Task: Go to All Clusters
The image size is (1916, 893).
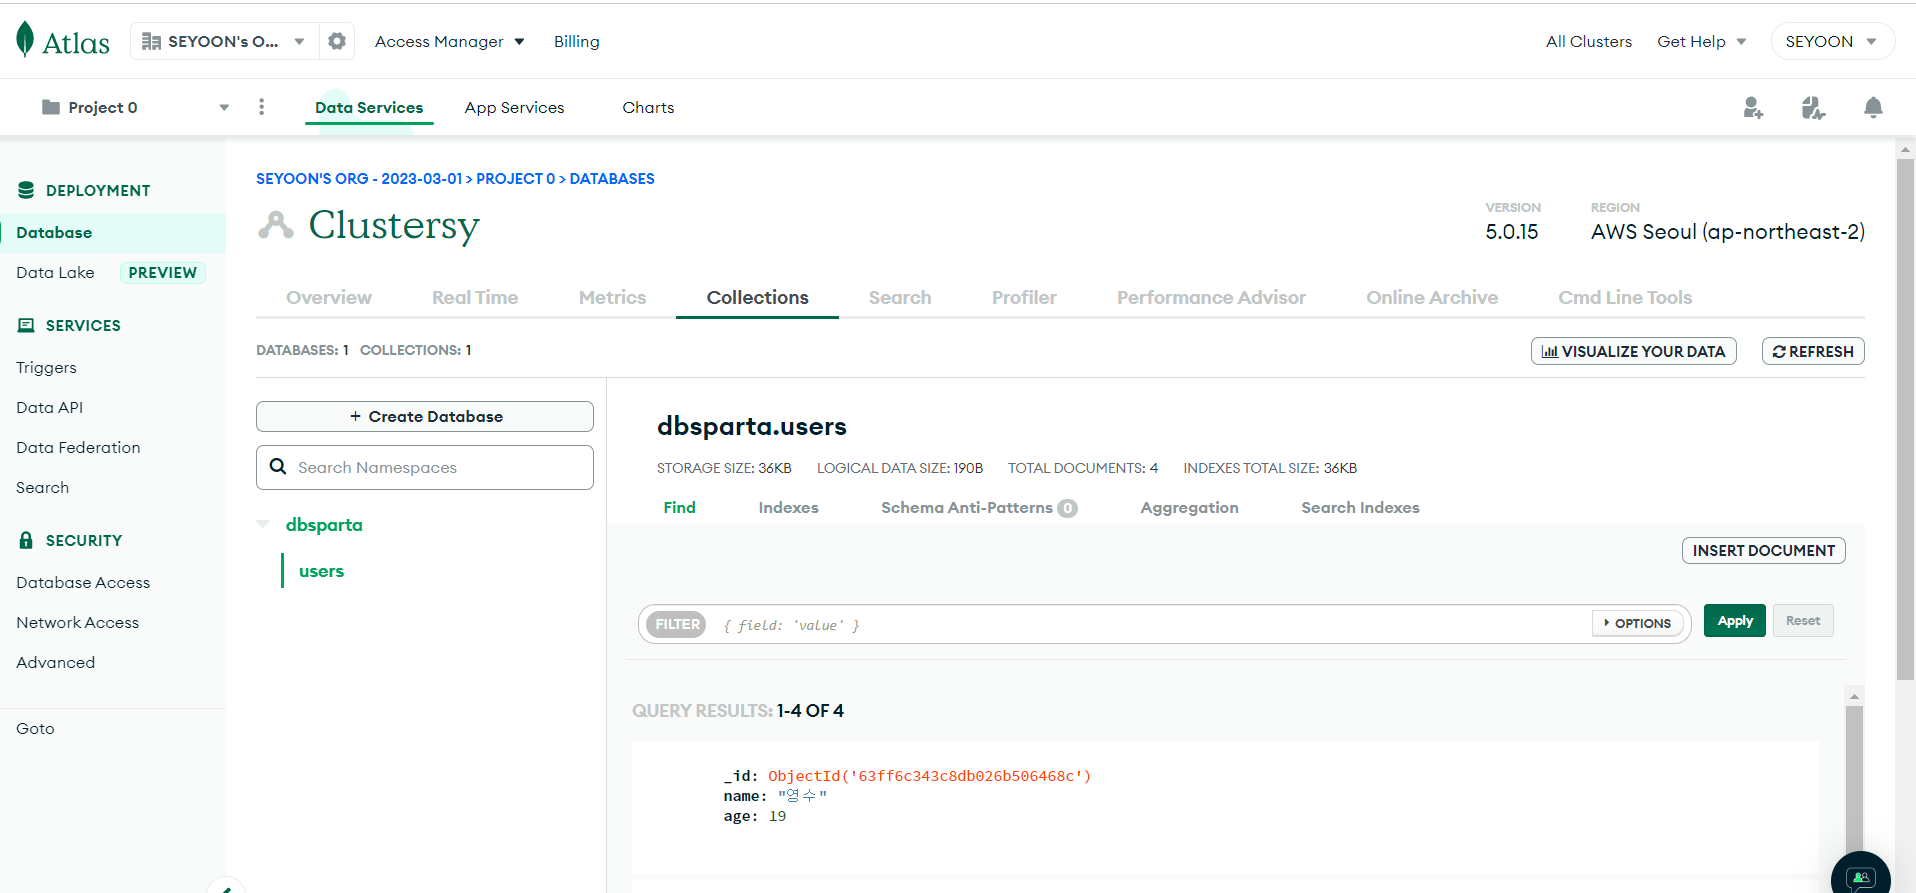Action: point(1589,41)
